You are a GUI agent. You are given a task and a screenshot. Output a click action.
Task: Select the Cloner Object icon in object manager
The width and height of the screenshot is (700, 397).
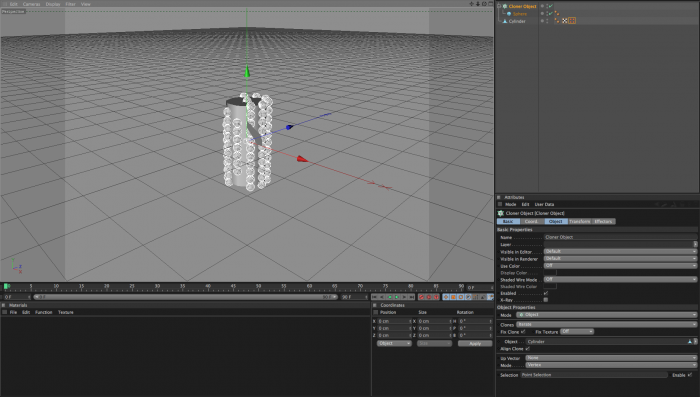click(x=505, y=6)
